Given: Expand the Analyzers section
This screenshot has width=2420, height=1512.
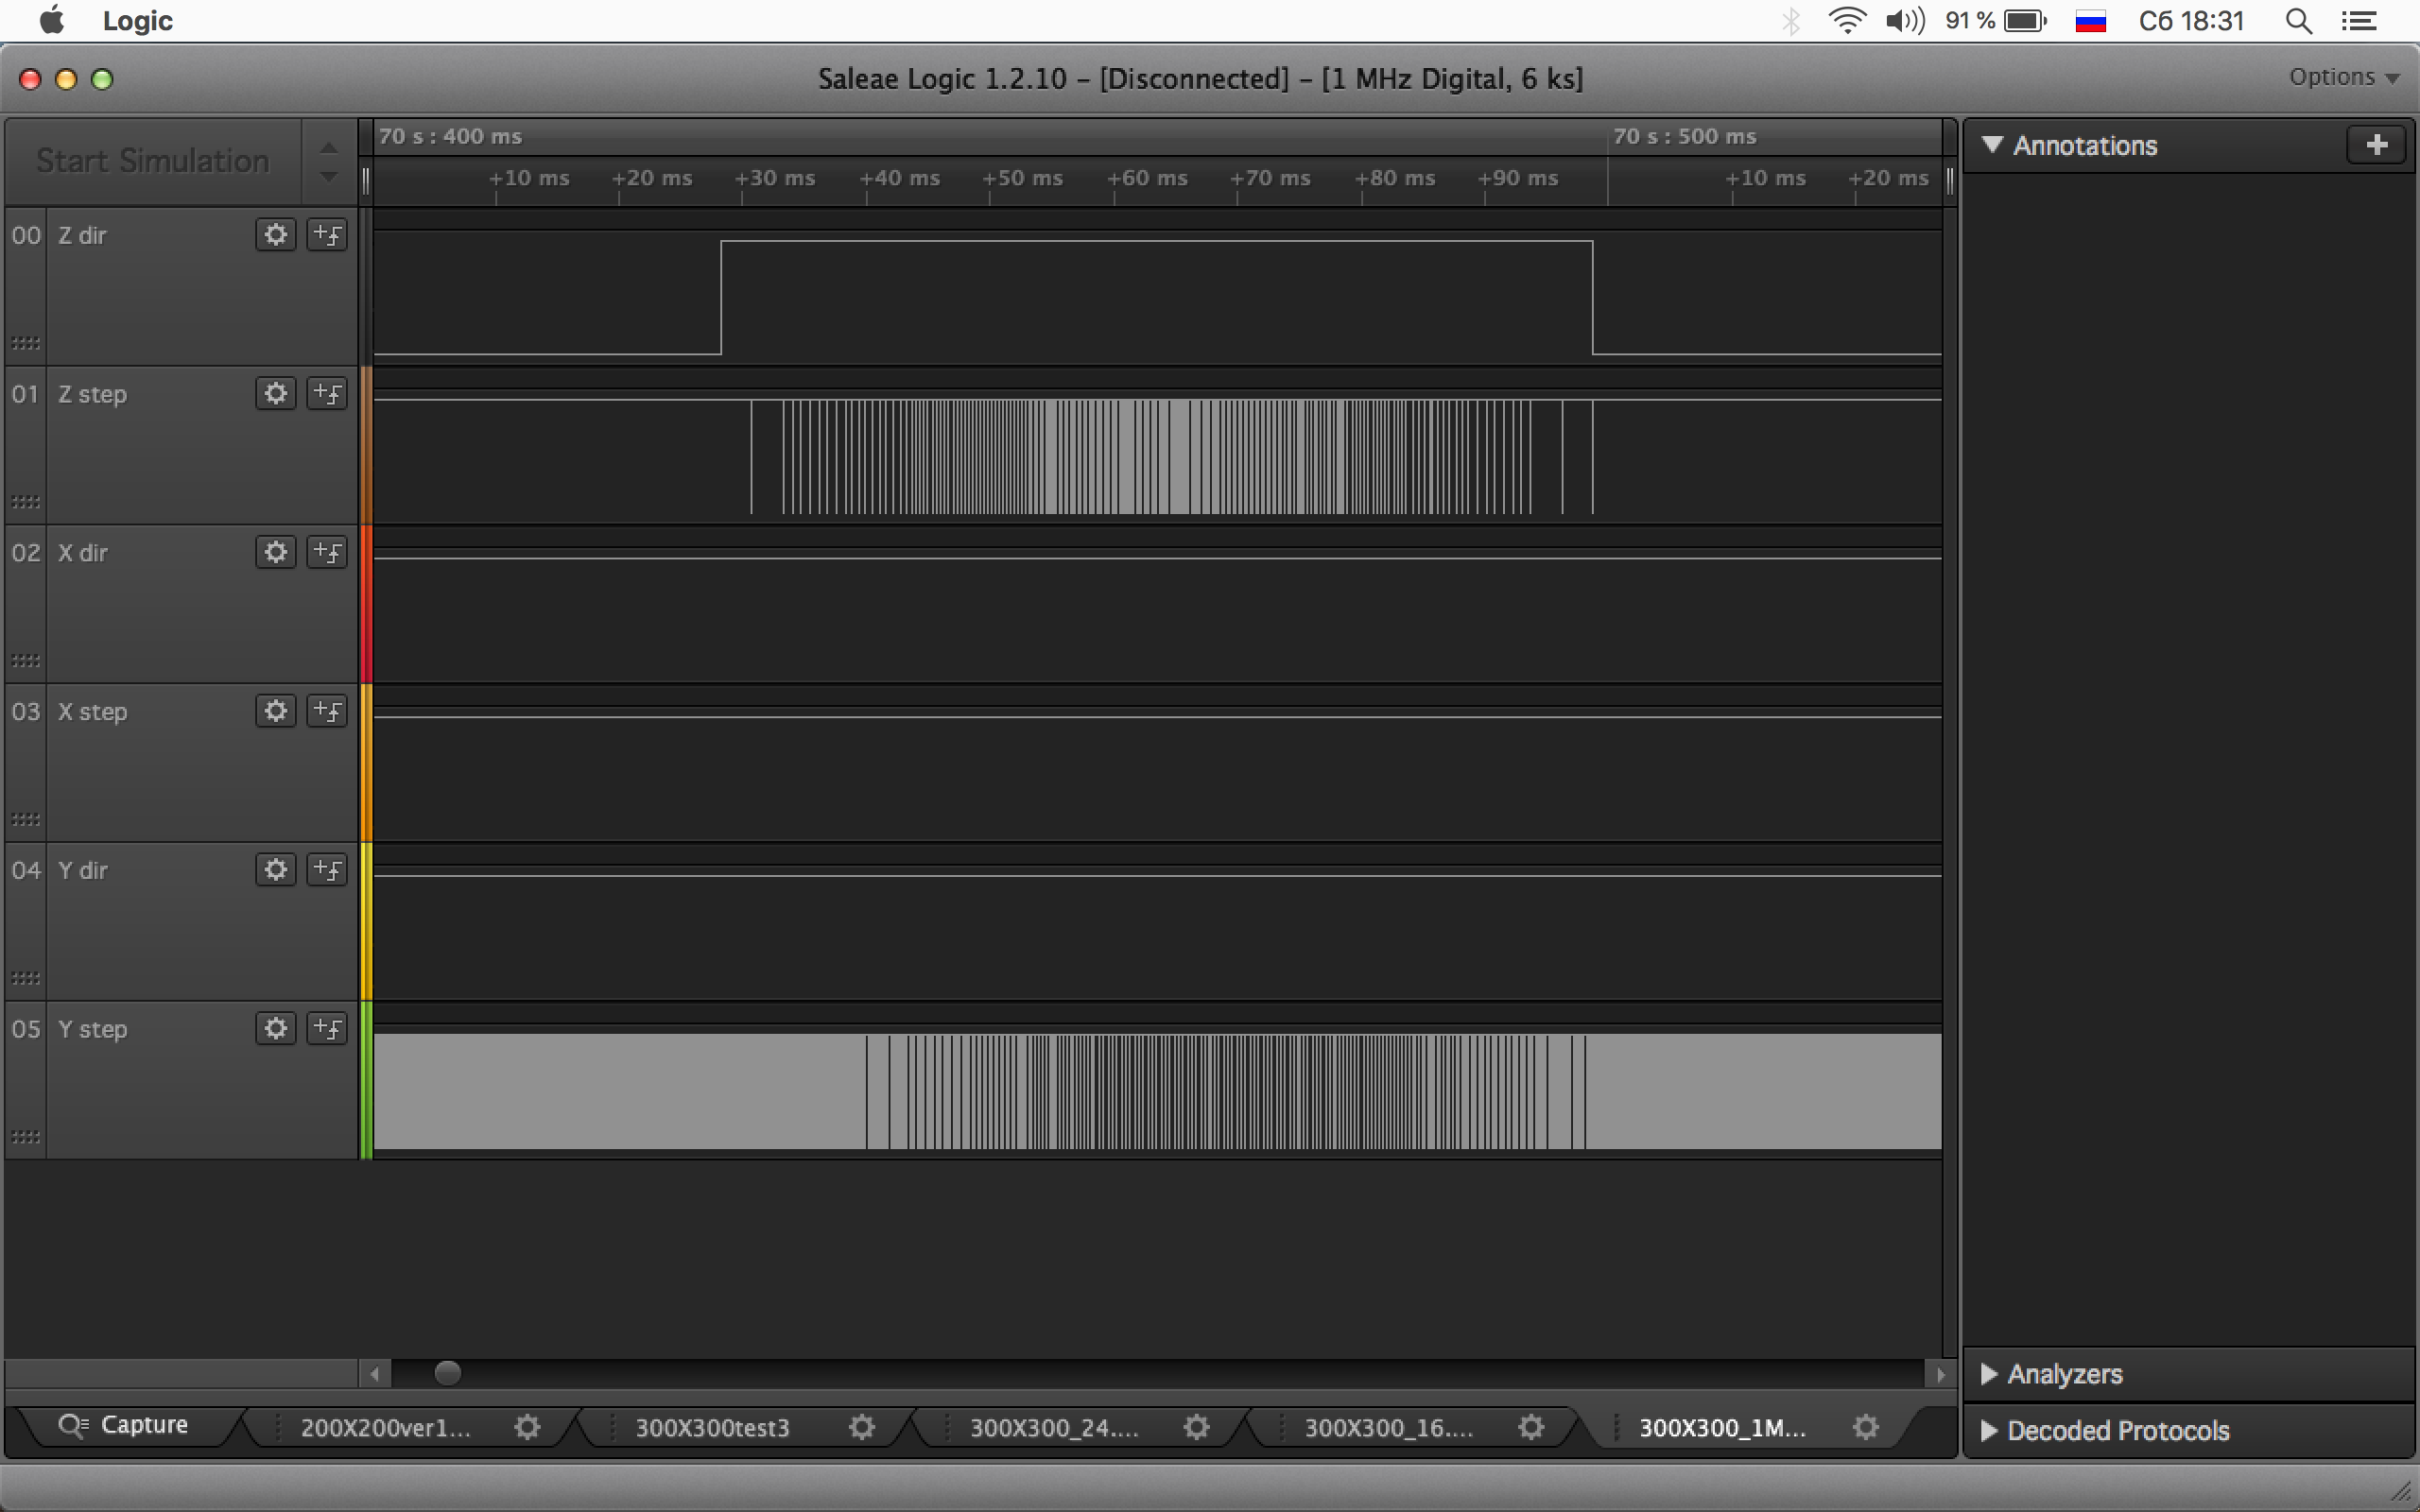Looking at the screenshot, I should click(x=1989, y=1374).
